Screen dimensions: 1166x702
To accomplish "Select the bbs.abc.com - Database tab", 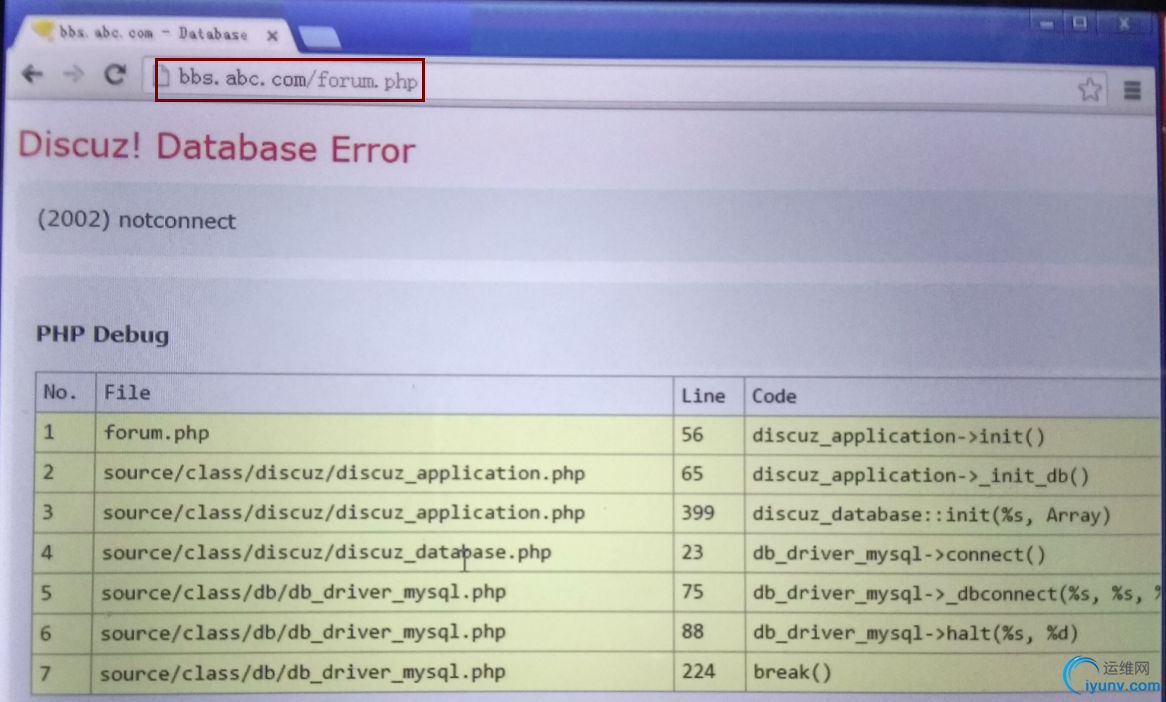I will (153, 33).
